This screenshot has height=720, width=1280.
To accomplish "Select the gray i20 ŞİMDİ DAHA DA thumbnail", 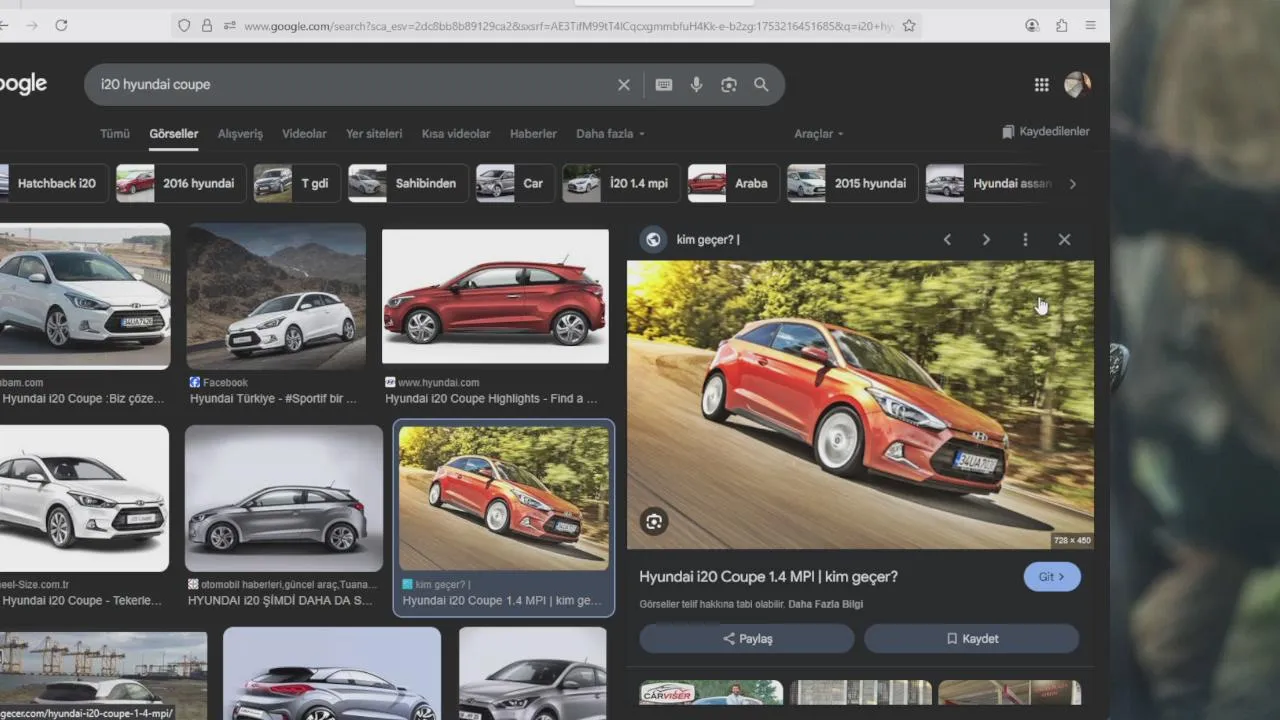I will click(x=284, y=499).
